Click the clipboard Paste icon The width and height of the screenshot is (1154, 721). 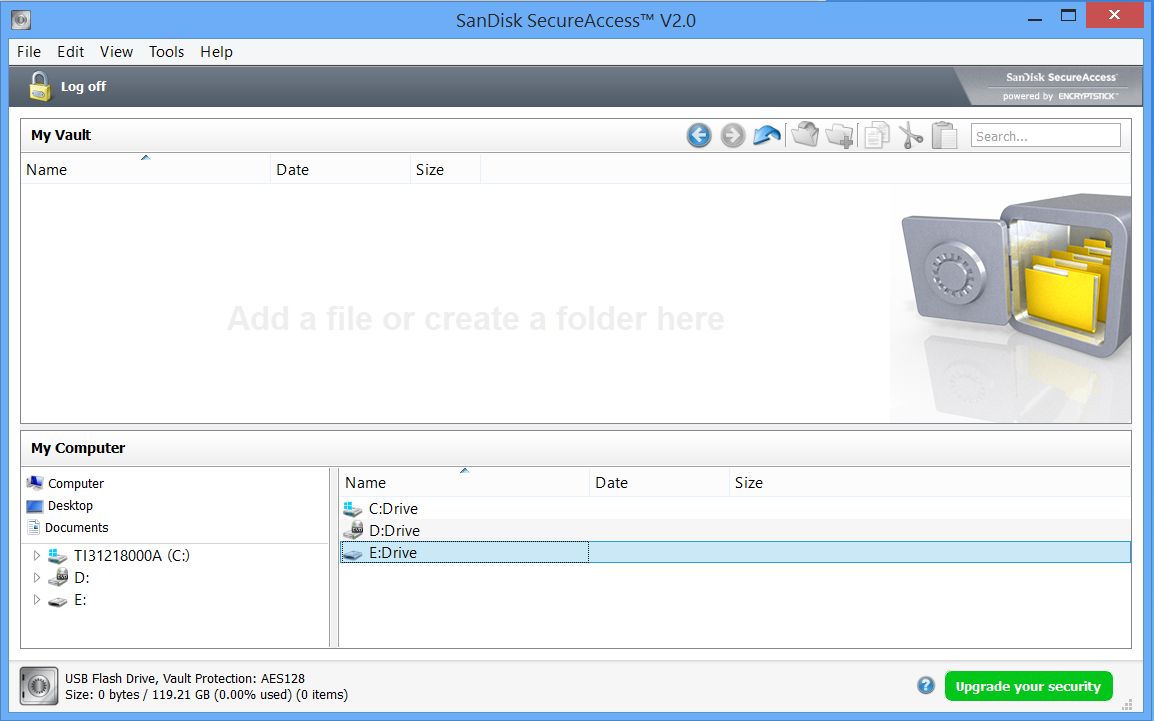pos(944,136)
